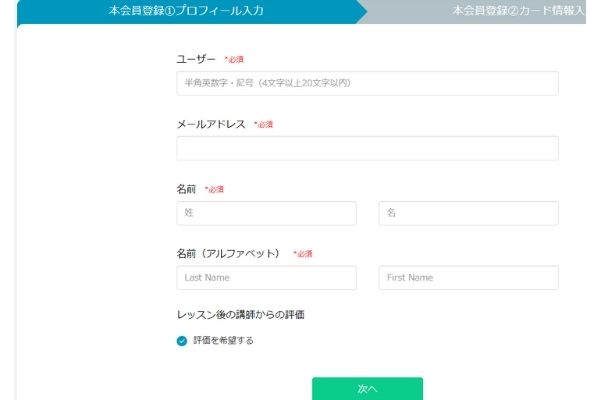Click the 評価を希望する label text

[x=223, y=341]
